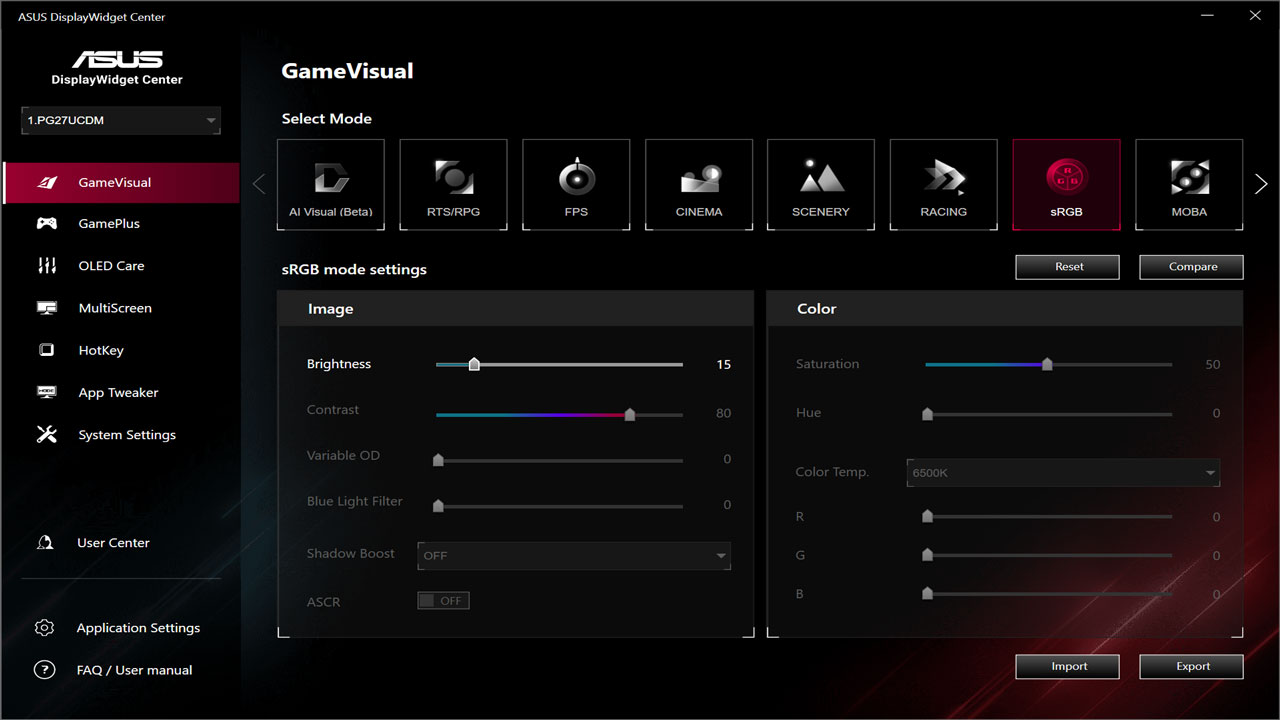Click the FAQ question mark icon
The image size is (1280, 720).
pos(44,670)
